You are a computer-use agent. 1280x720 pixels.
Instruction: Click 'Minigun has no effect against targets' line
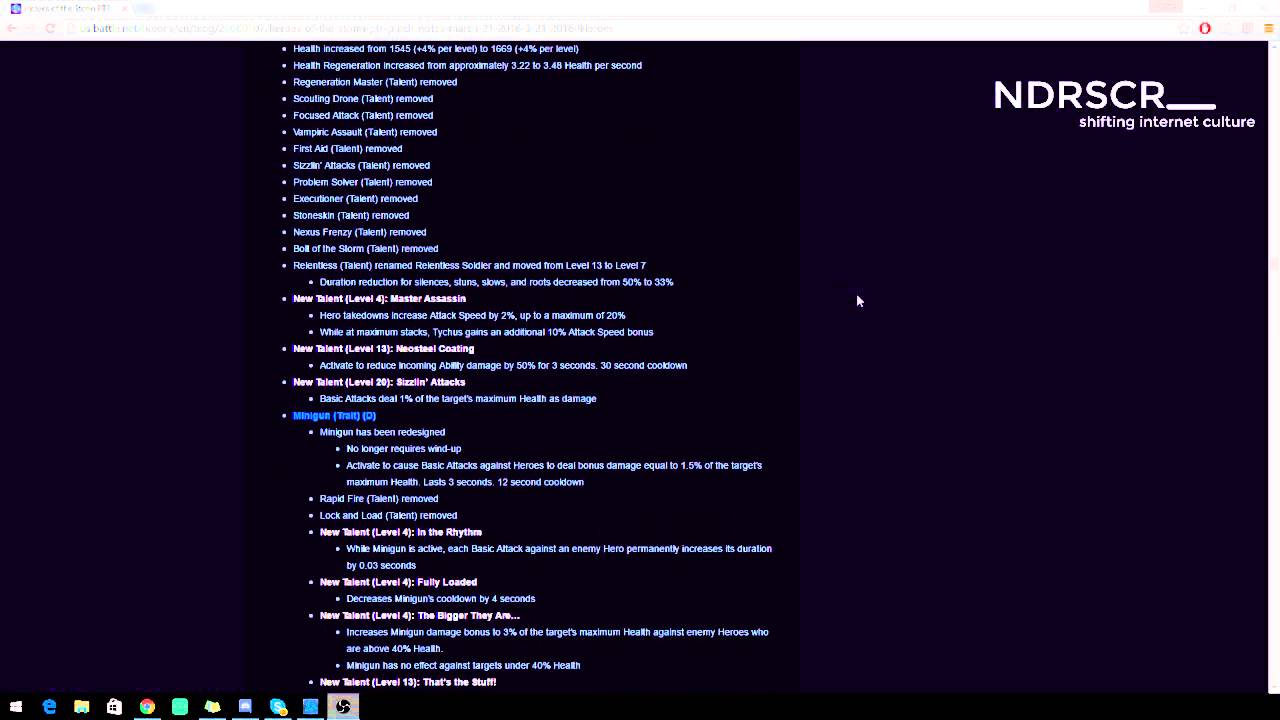point(463,665)
